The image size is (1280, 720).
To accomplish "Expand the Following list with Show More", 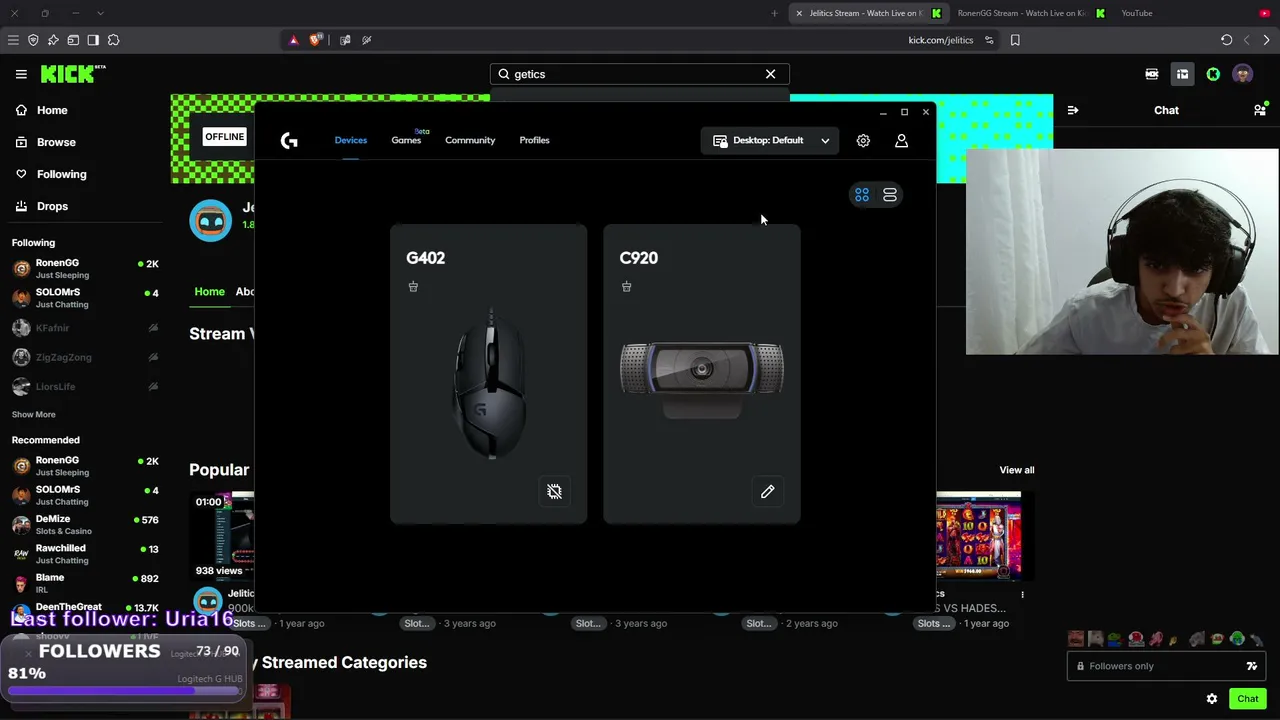I will click(x=34, y=415).
